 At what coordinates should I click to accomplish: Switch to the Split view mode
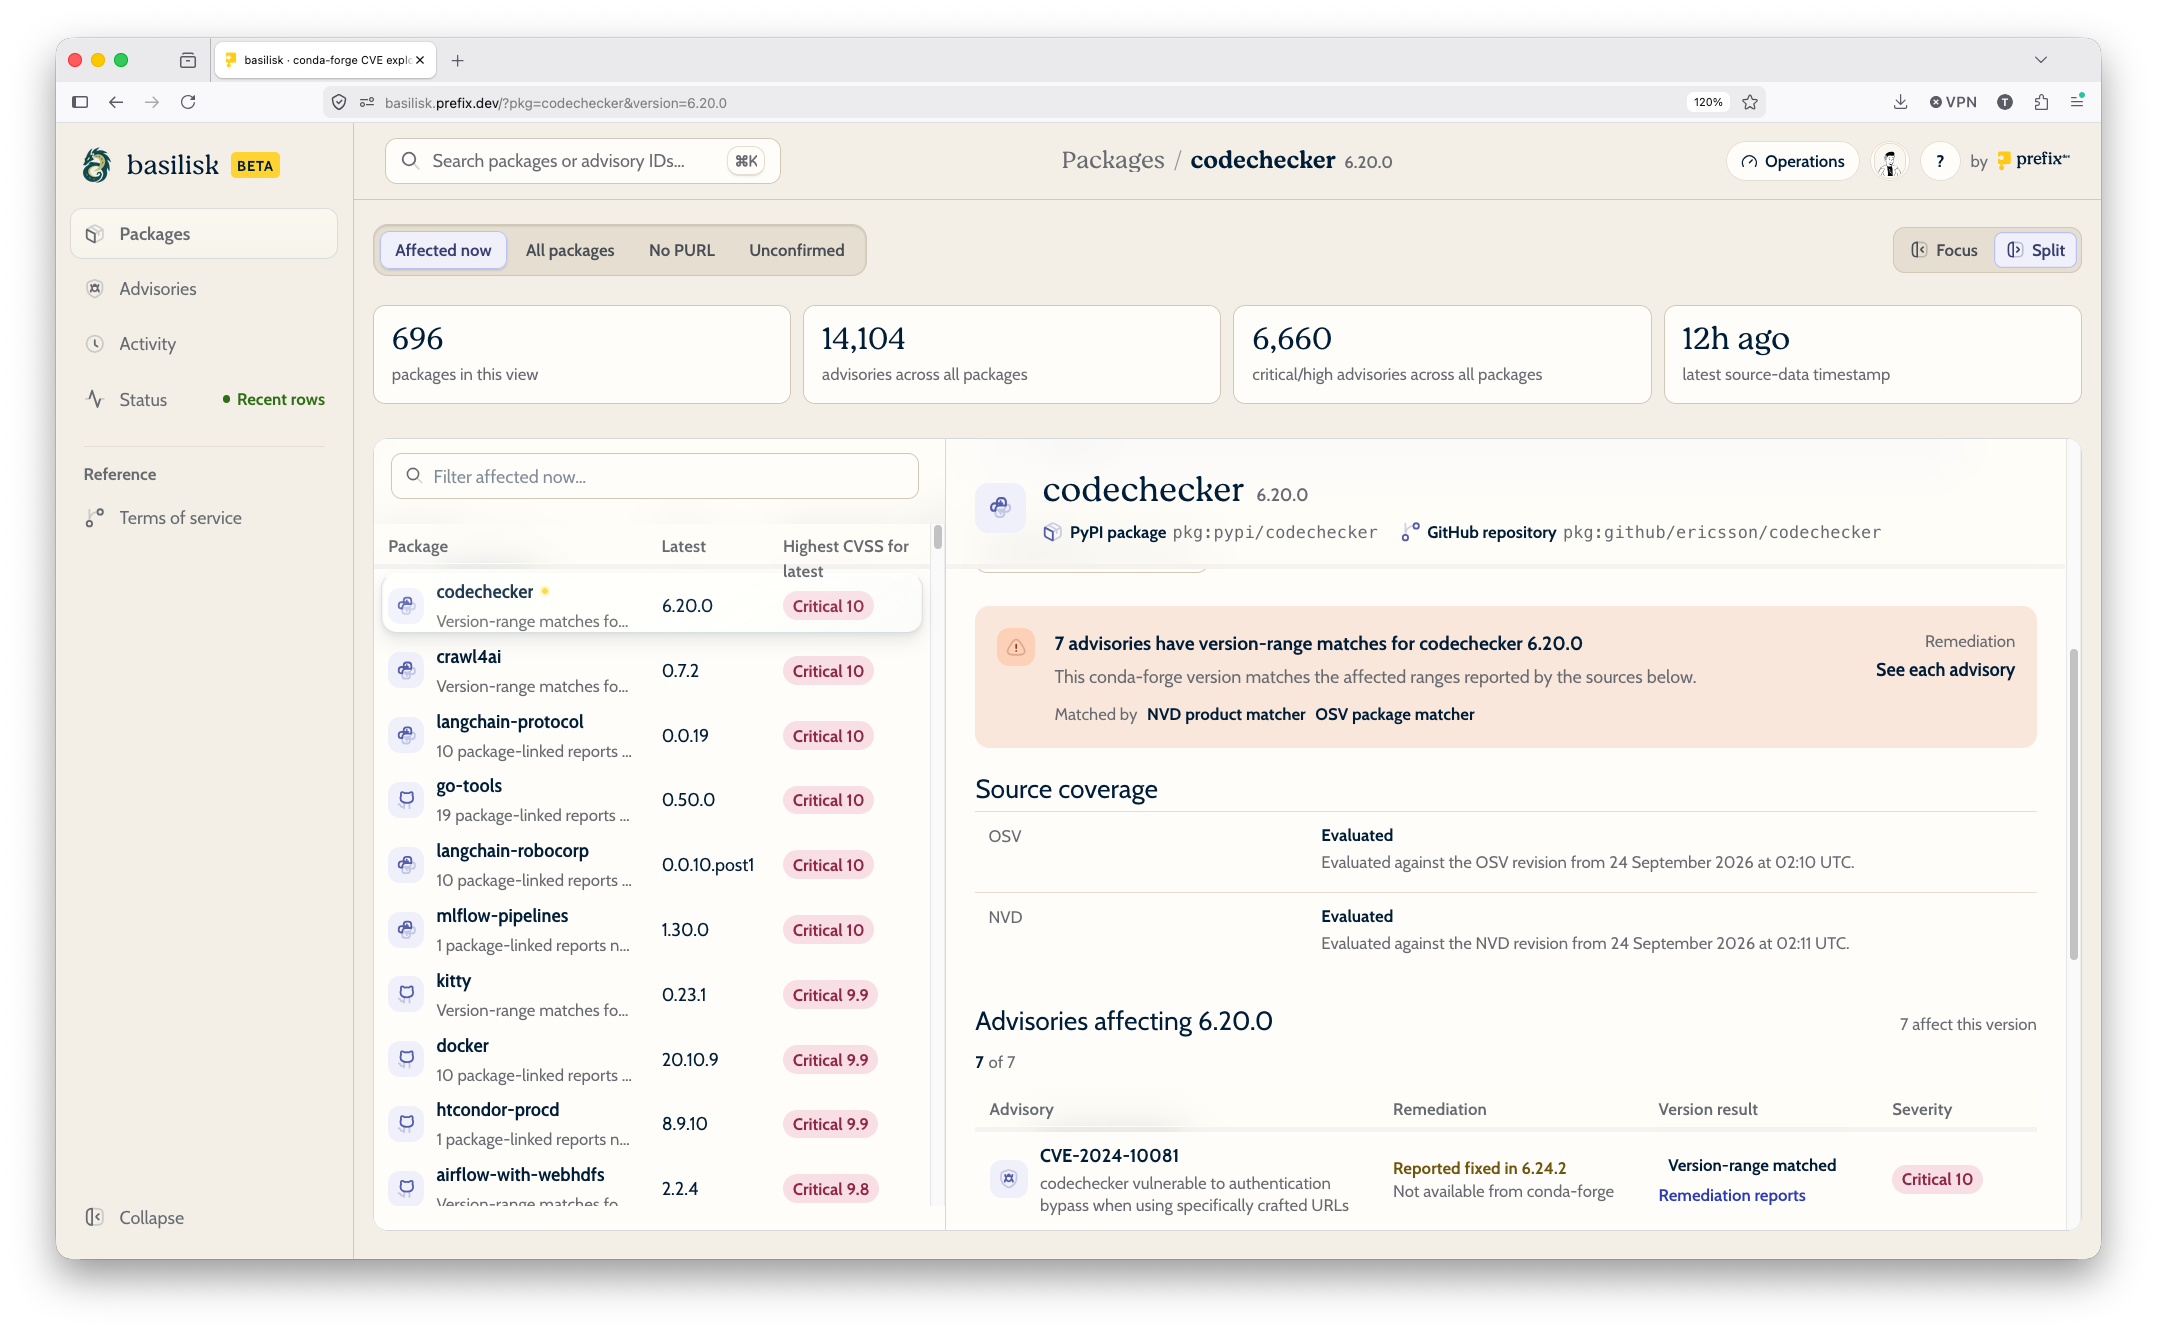pyautogui.click(x=2036, y=250)
